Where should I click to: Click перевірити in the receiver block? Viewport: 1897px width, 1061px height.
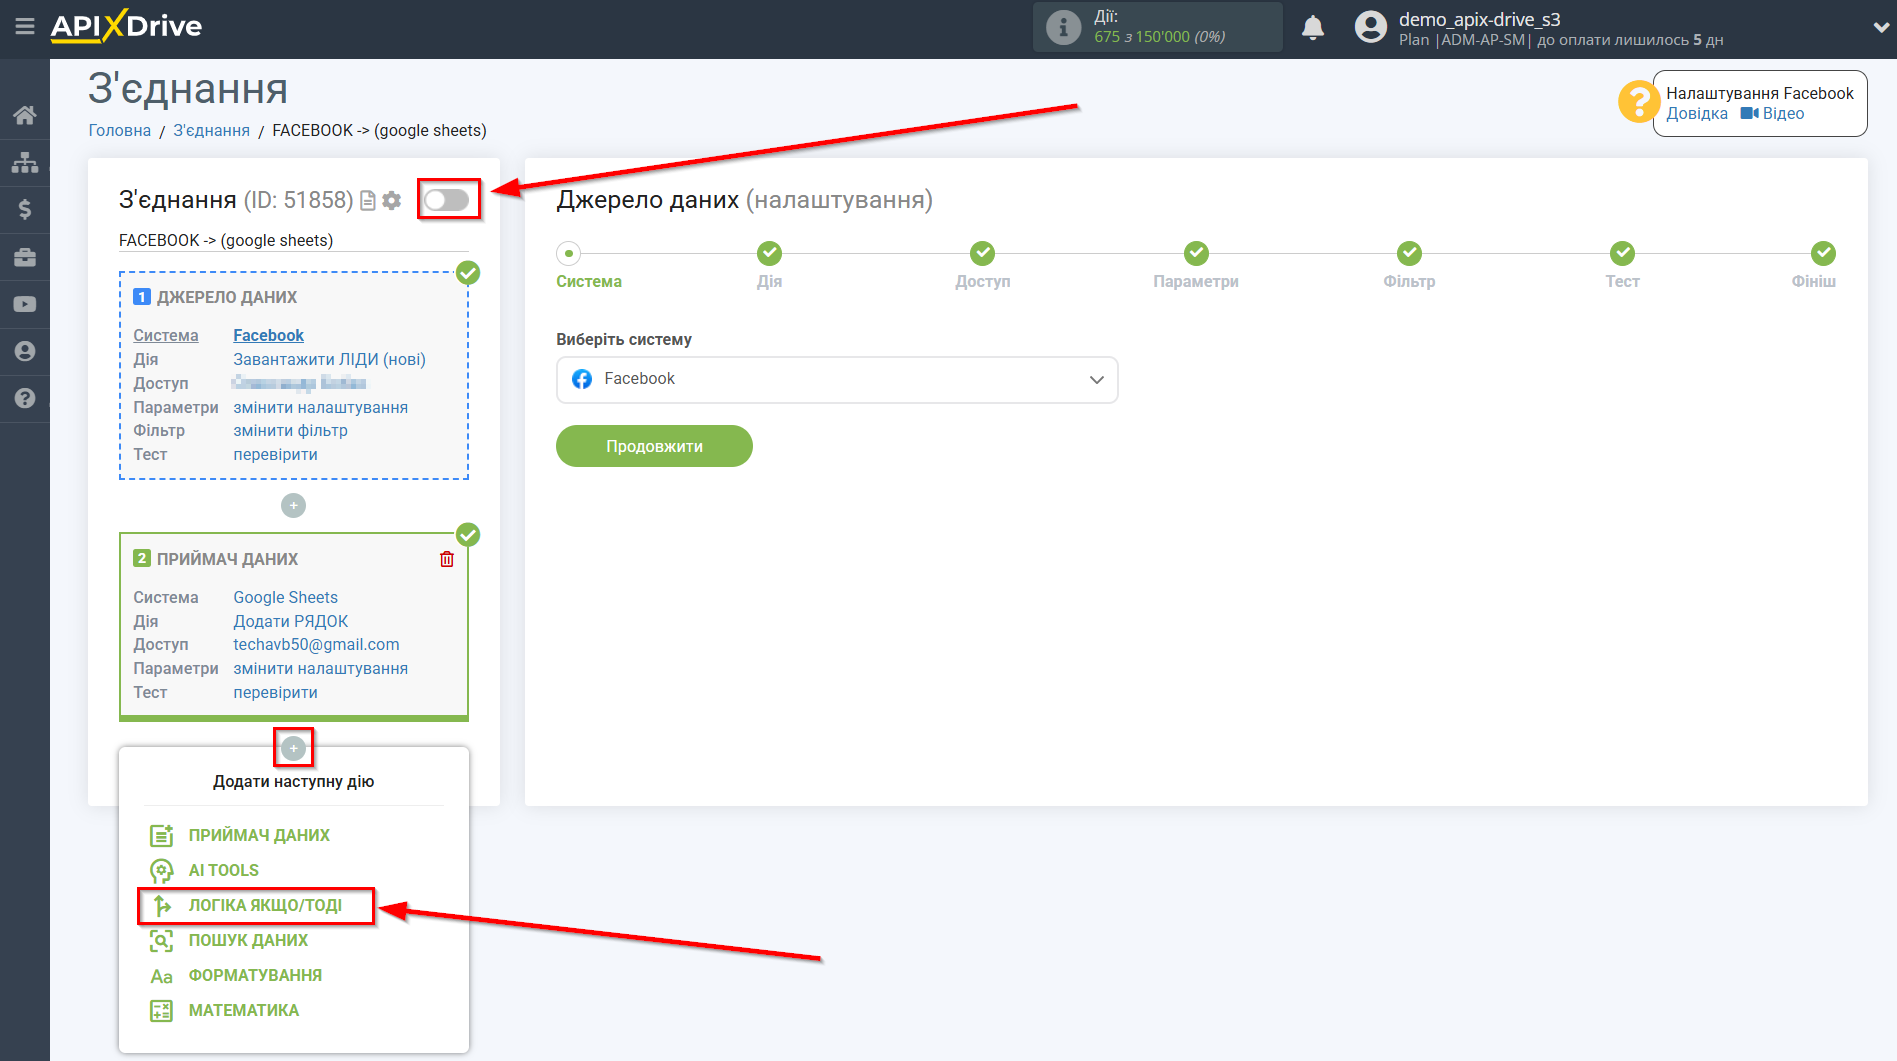pos(275,692)
